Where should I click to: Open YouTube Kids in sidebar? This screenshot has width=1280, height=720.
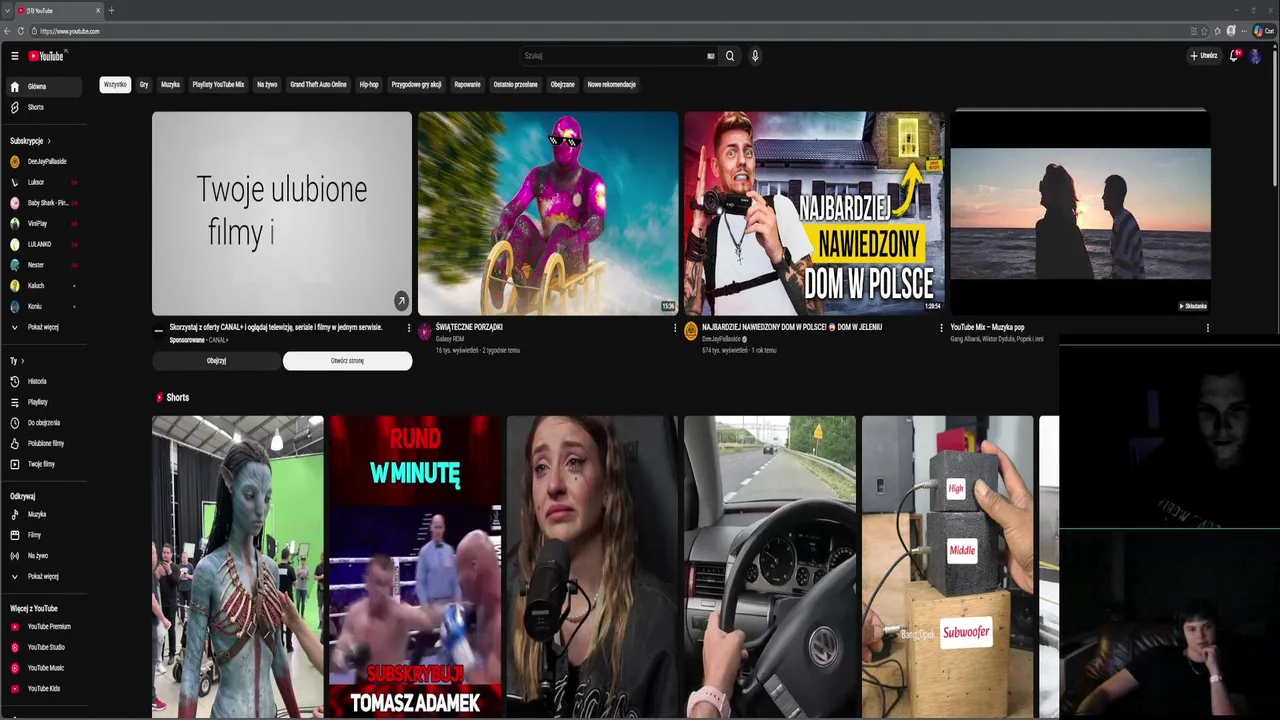[x=44, y=688]
